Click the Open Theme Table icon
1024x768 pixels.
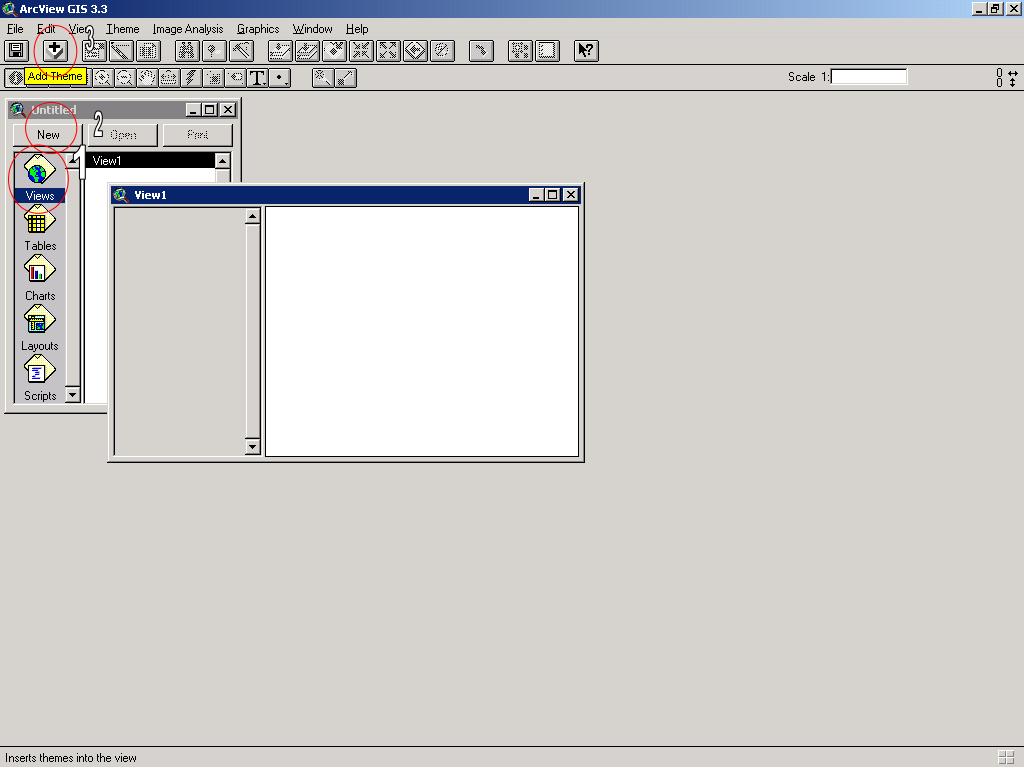[148, 50]
